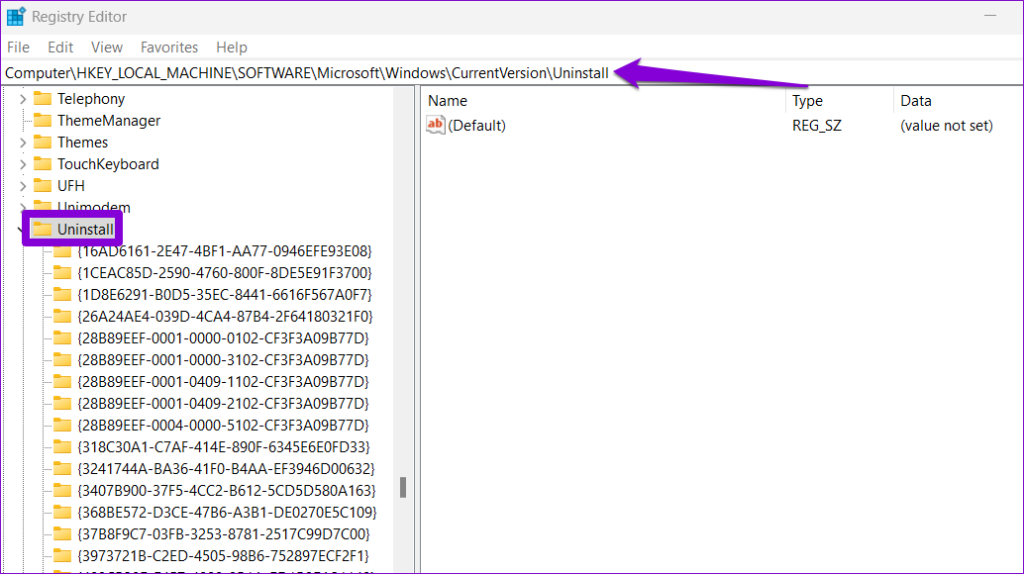
Task: Select key {3241744A-BA36-41F0-B4AA-EF3946D00632}
Action: [226, 468]
